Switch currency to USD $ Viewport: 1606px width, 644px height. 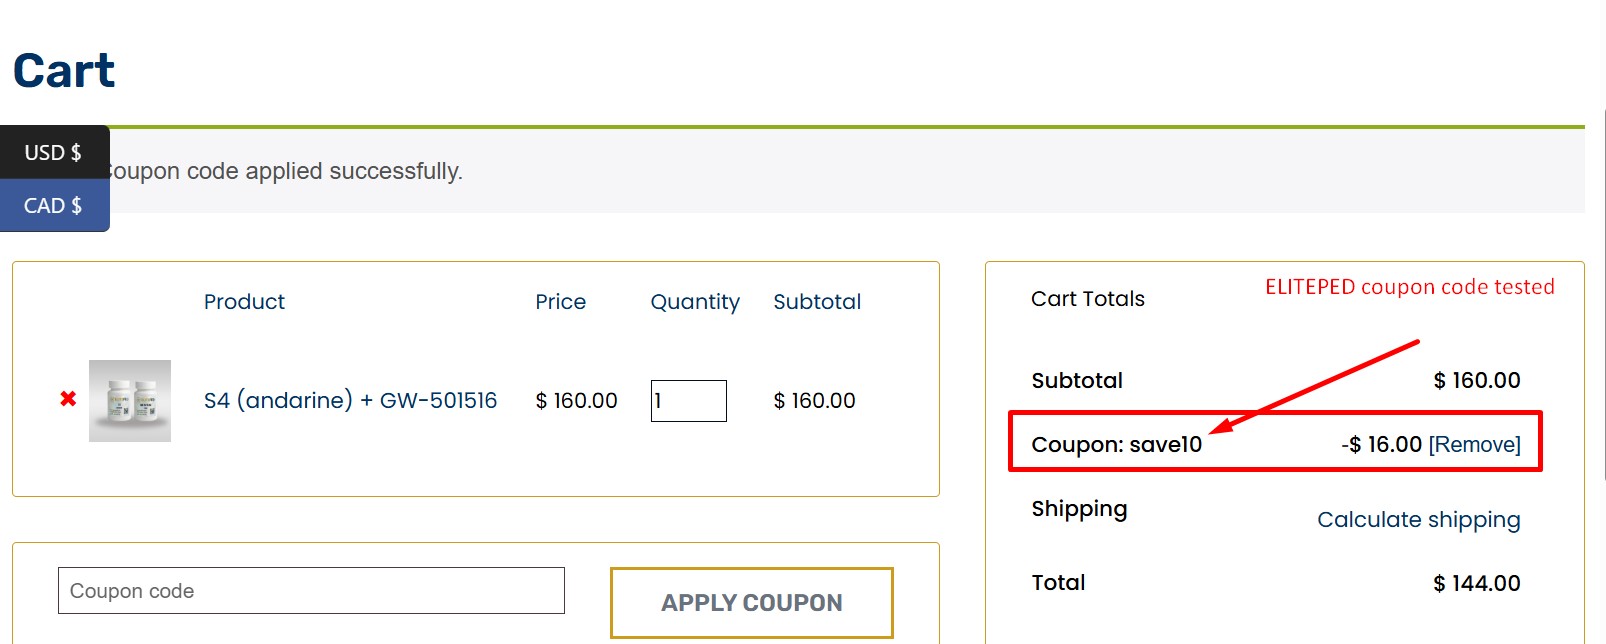(54, 151)
